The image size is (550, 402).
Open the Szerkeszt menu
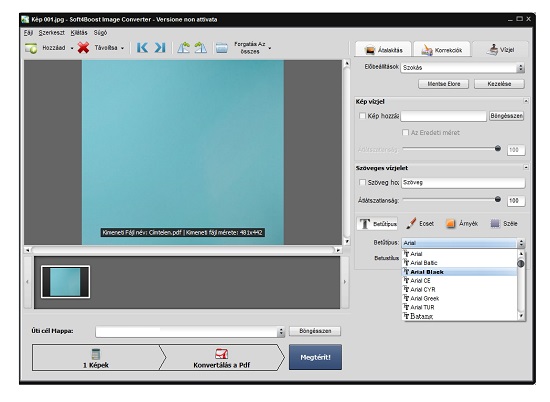52,33
